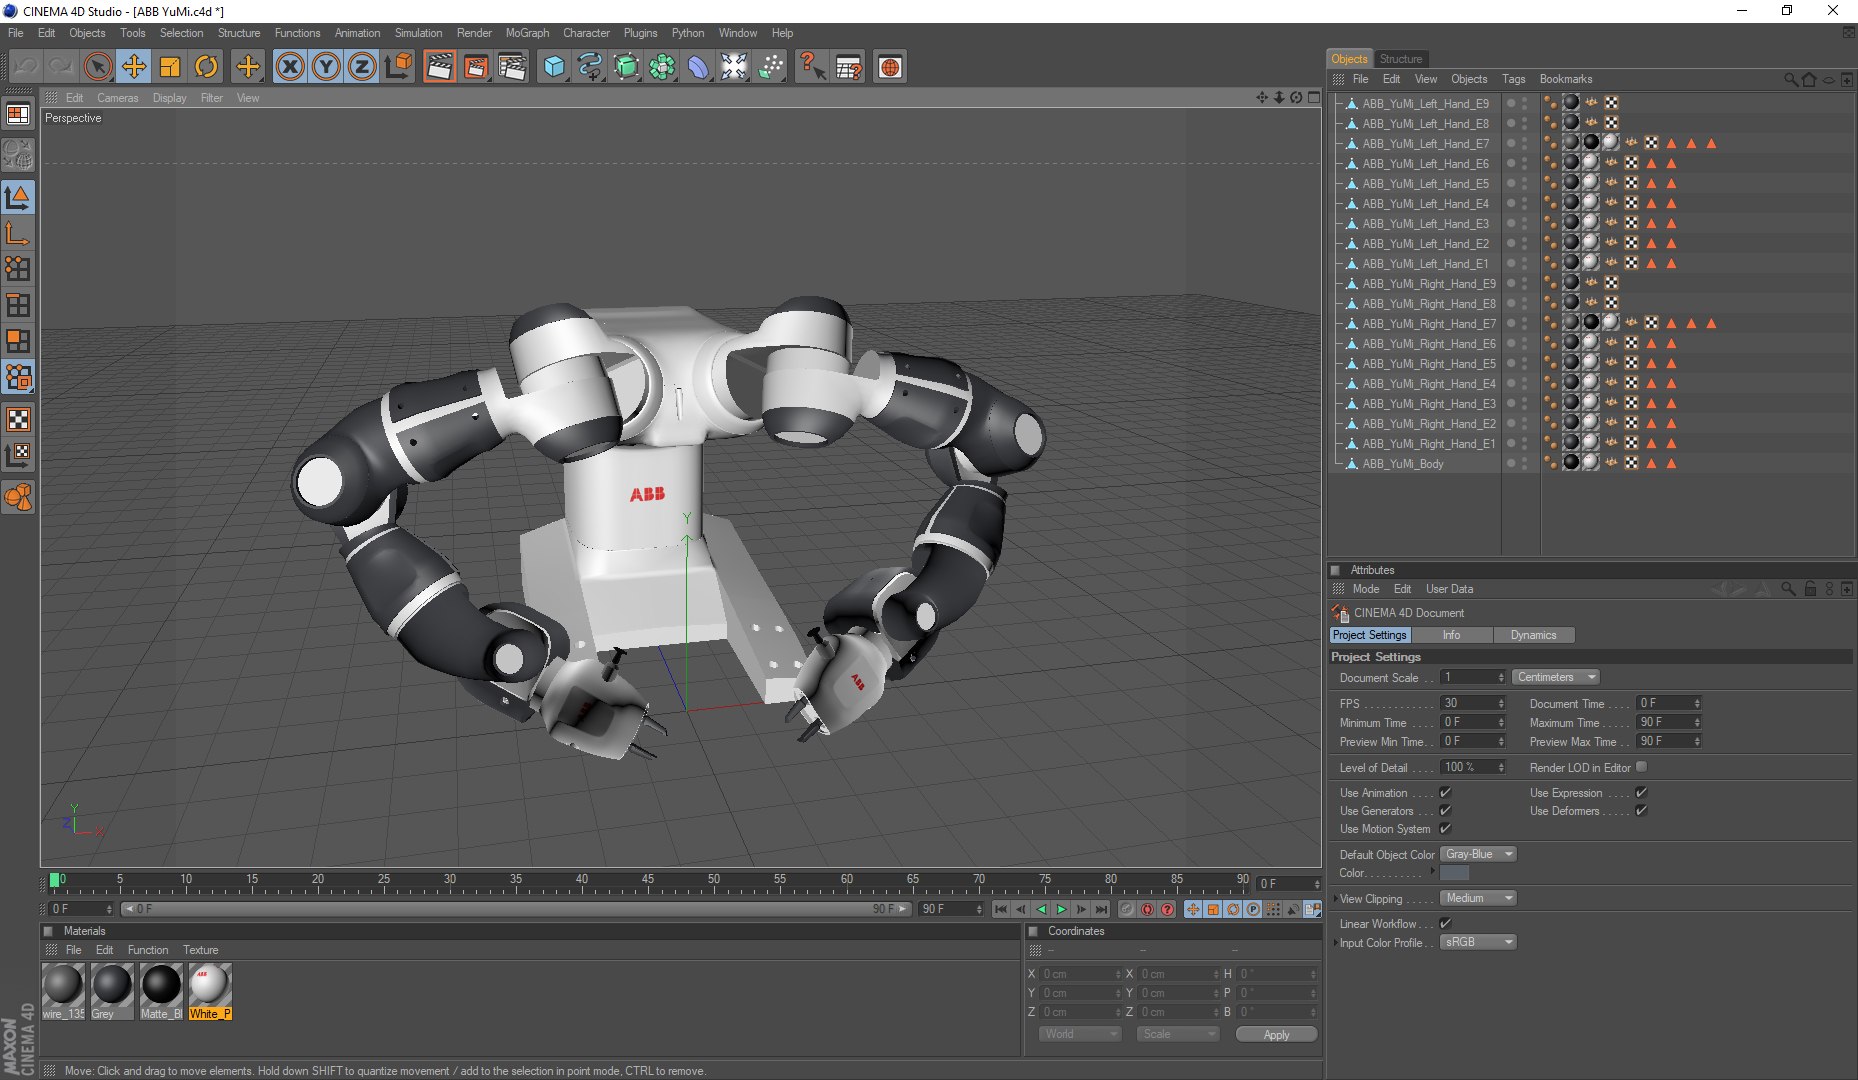Enable Model mode in left sidebar

18,197
